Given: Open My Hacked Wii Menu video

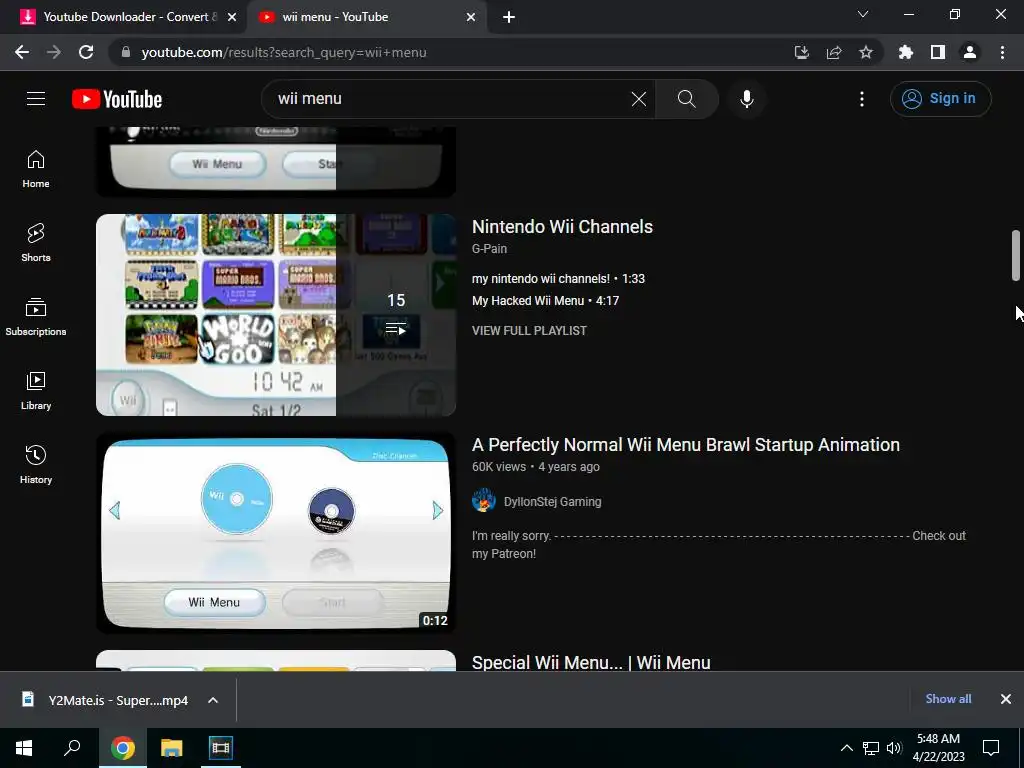Looking at the screenshot, I should point(545,301).
